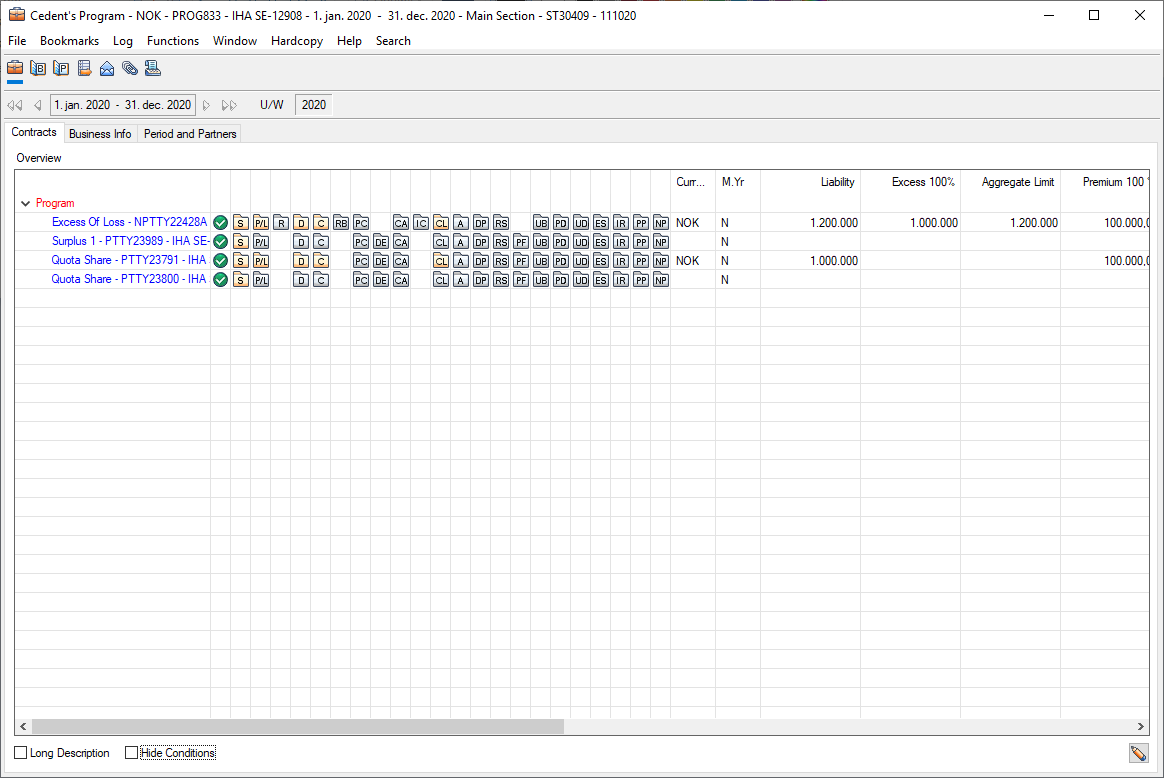This screenshot has height=778, width=1164.
Task: Open Surplus 1 - PTTY23989 contract link
Action: click(130, 241)
